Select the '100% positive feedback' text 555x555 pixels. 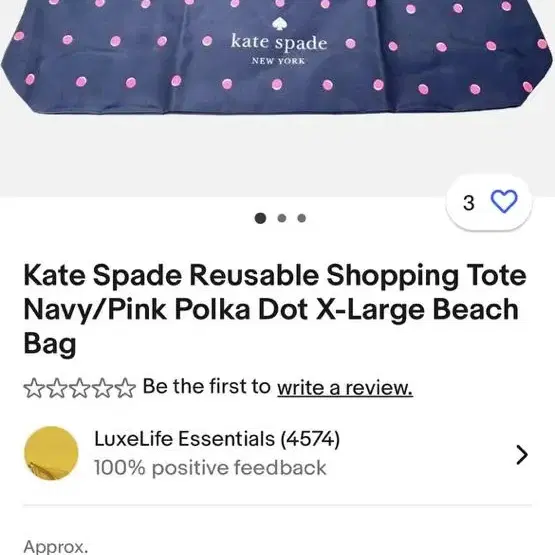[x=210, y=468]
